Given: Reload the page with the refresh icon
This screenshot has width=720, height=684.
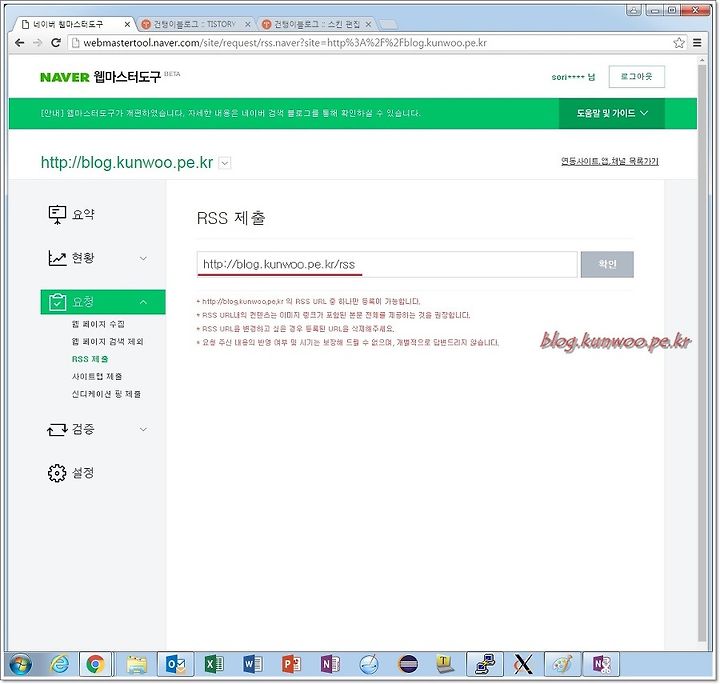Looking at the screenshot, I should click(x=56, y=43).
